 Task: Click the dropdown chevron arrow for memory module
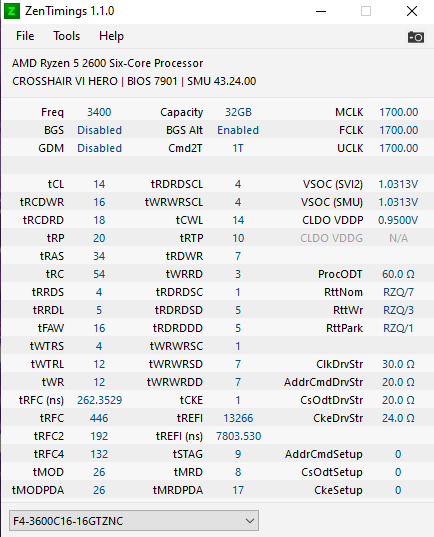pyautogui.click(x=250, y=521)
